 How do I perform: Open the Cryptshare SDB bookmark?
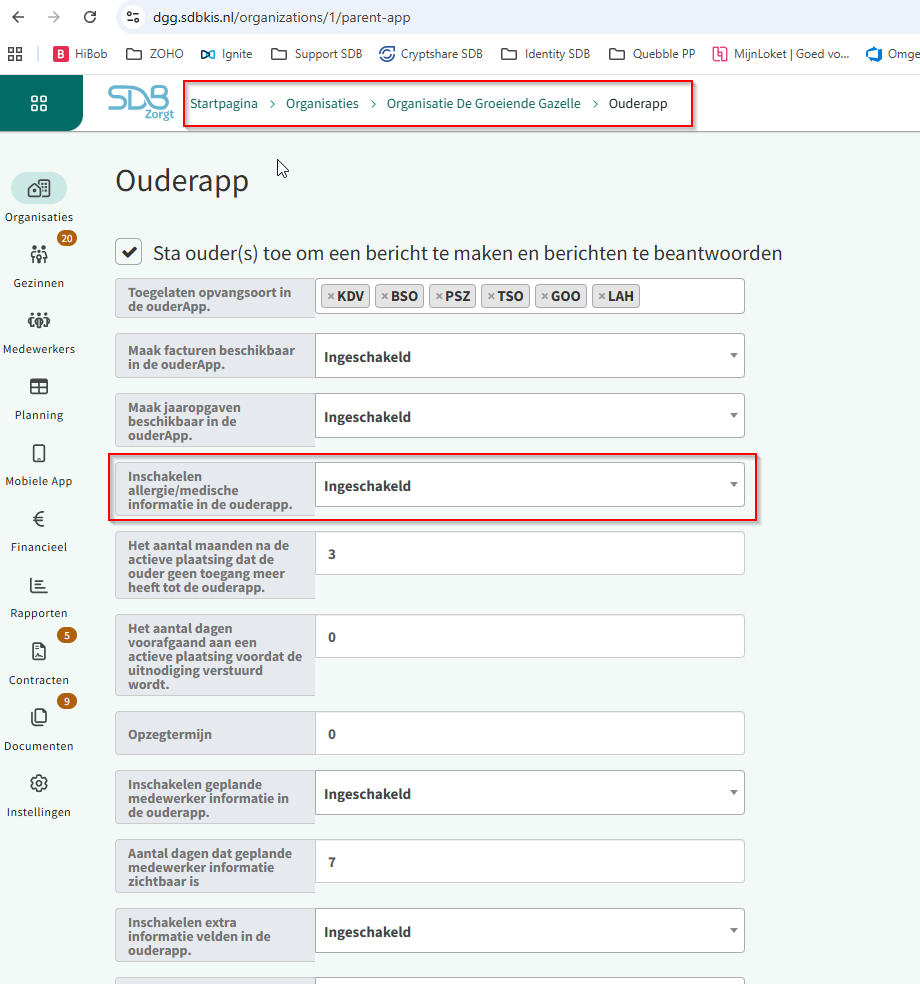(431, 54)
